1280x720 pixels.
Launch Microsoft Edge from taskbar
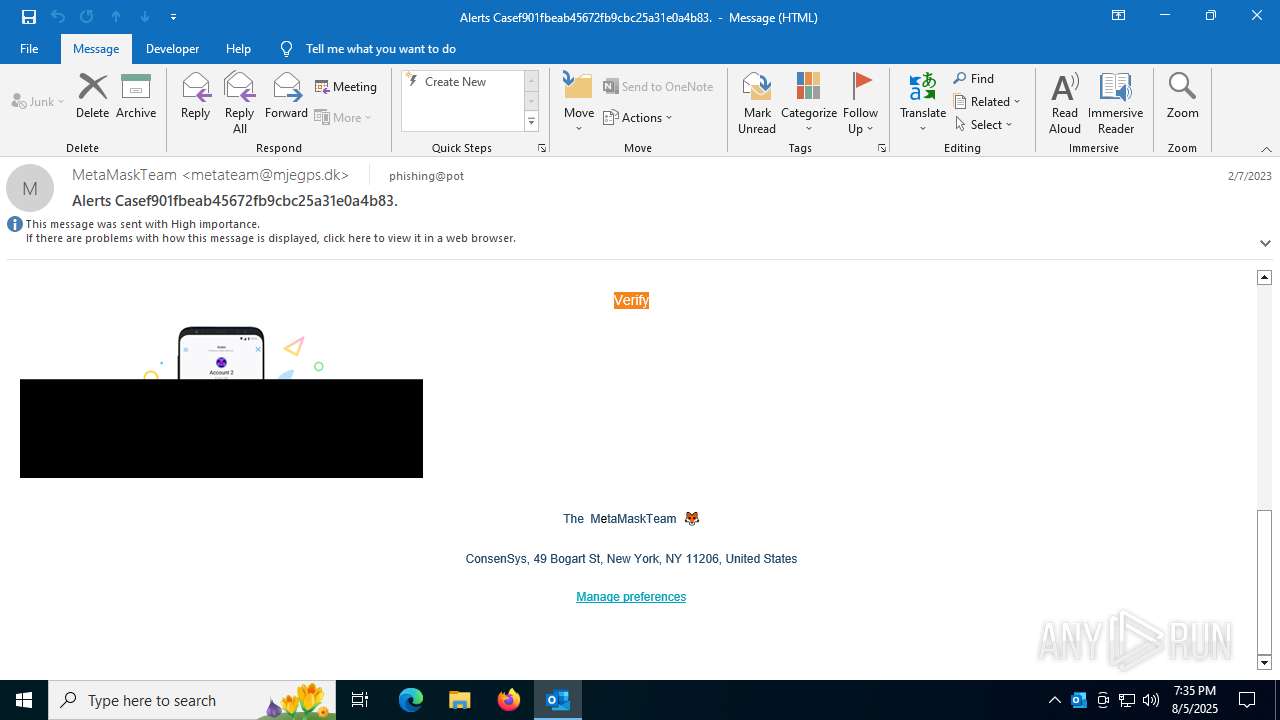coord(411,700)
